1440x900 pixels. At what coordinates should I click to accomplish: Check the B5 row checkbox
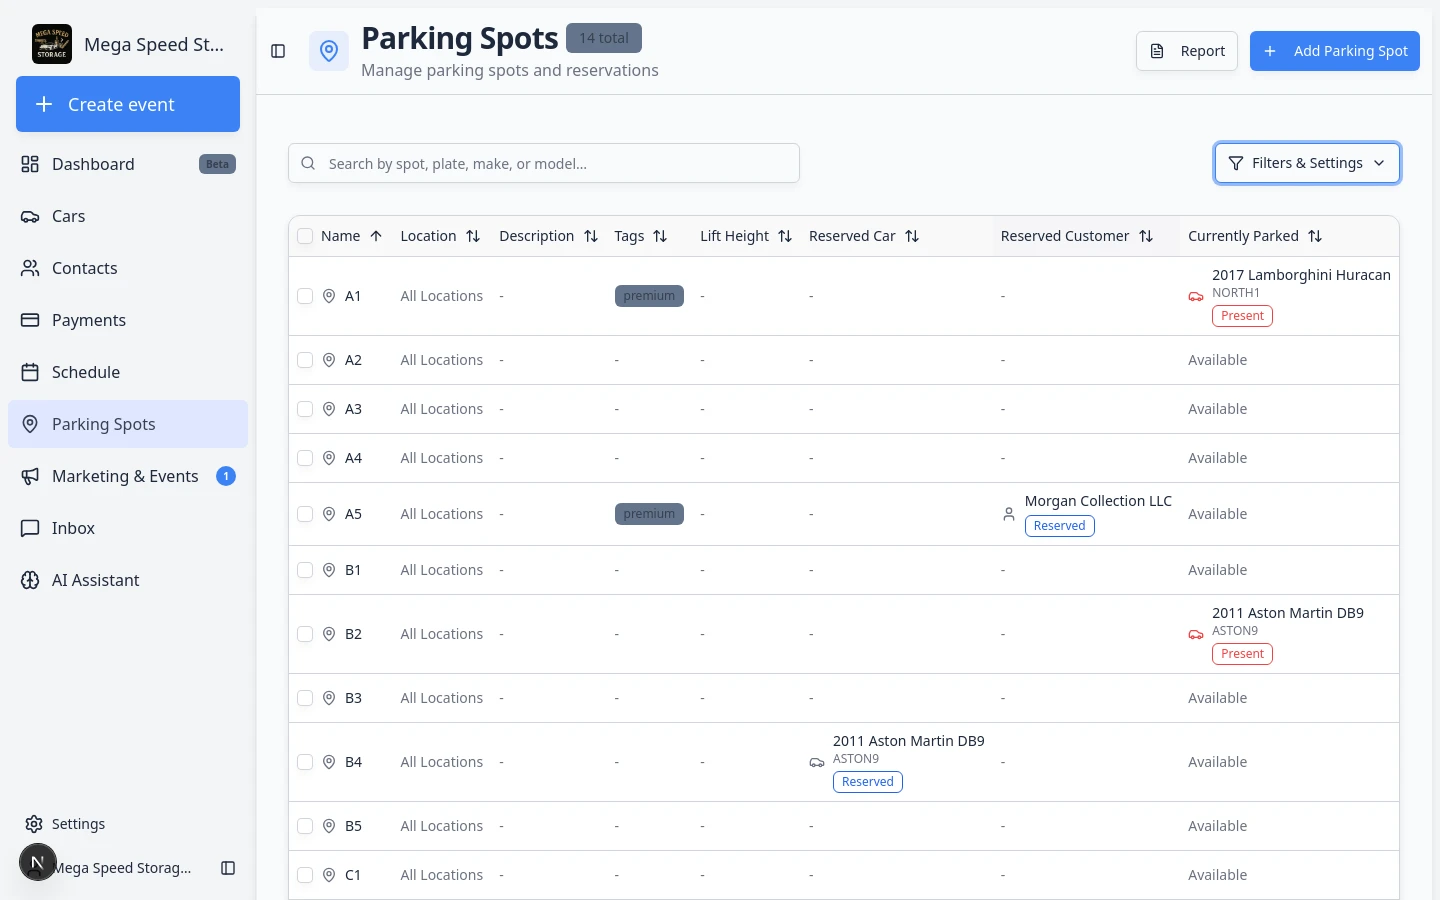point(305,826)
